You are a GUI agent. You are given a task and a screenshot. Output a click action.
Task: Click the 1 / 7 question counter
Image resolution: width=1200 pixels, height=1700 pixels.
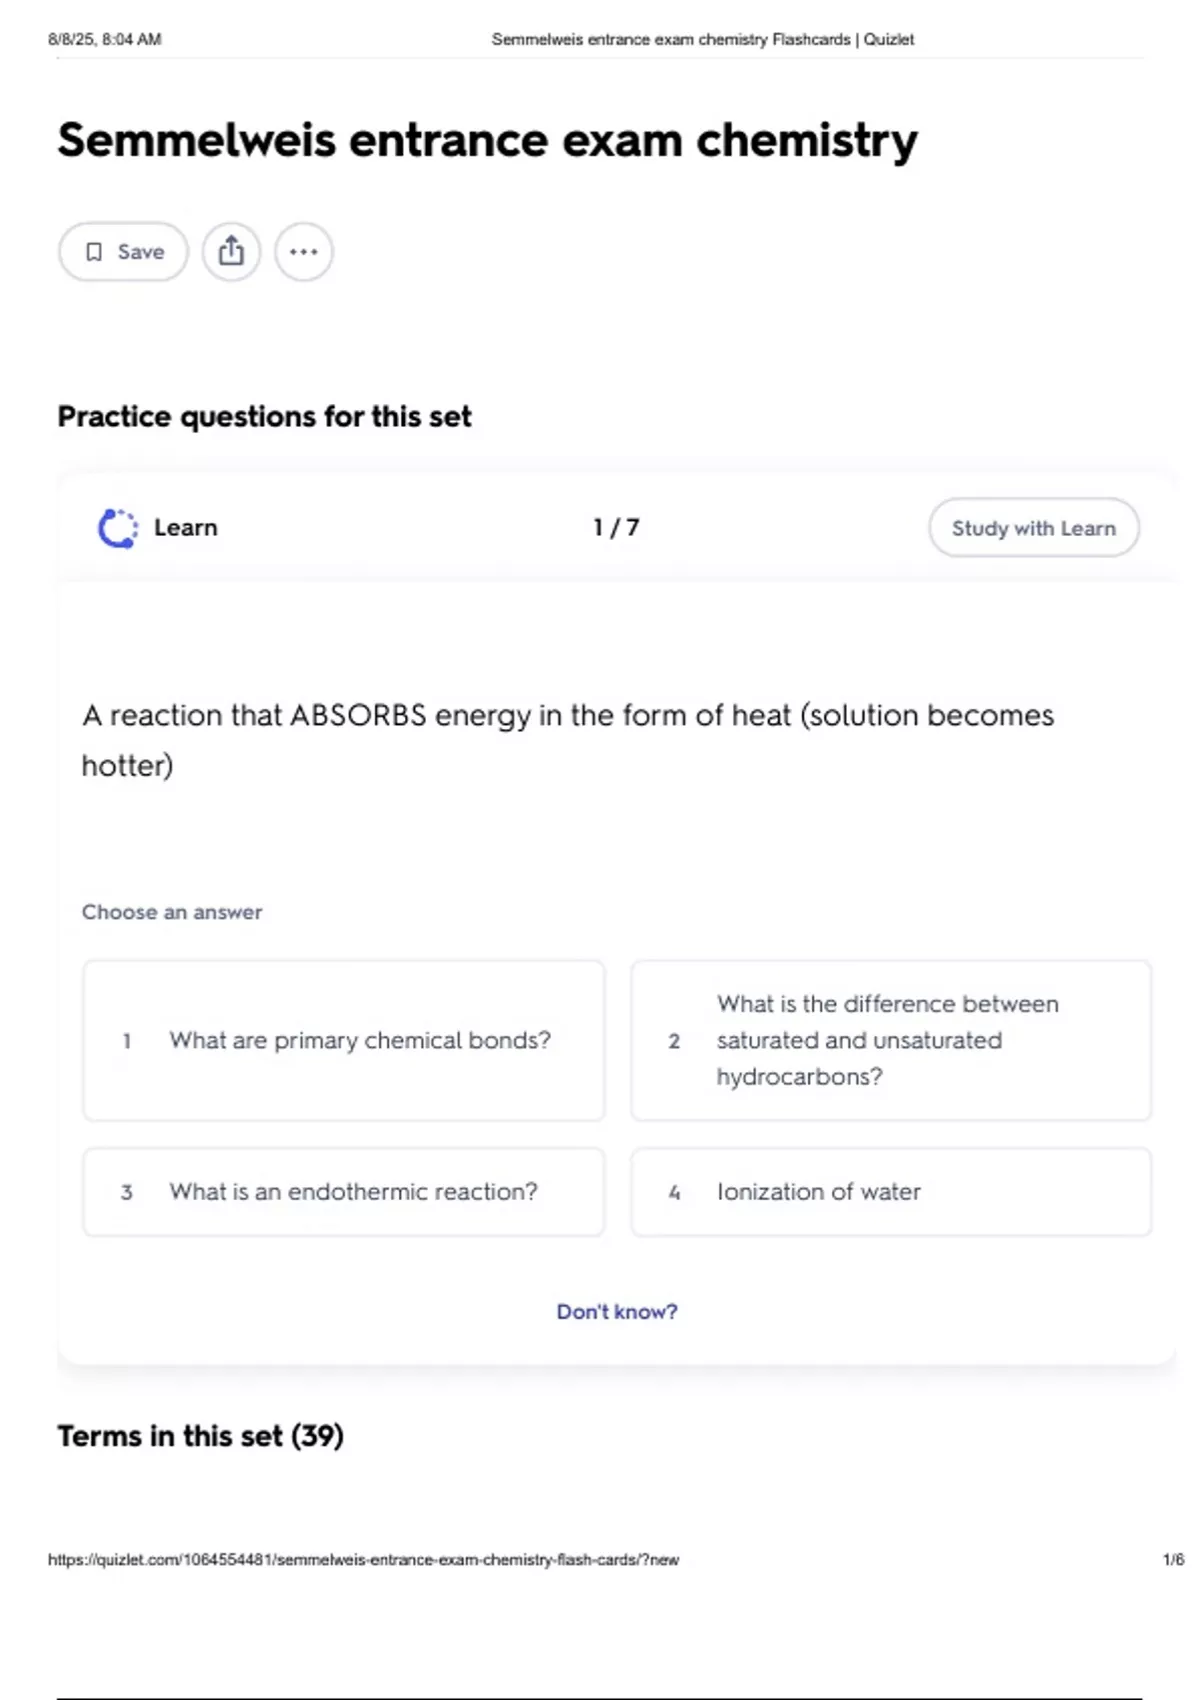616,528
